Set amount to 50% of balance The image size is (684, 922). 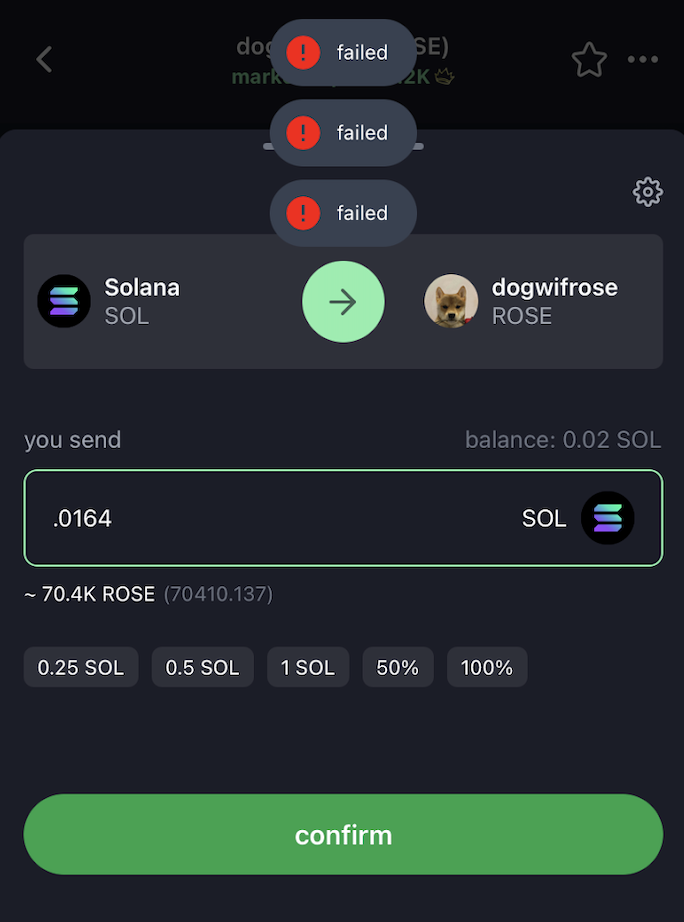coord(397,667)
